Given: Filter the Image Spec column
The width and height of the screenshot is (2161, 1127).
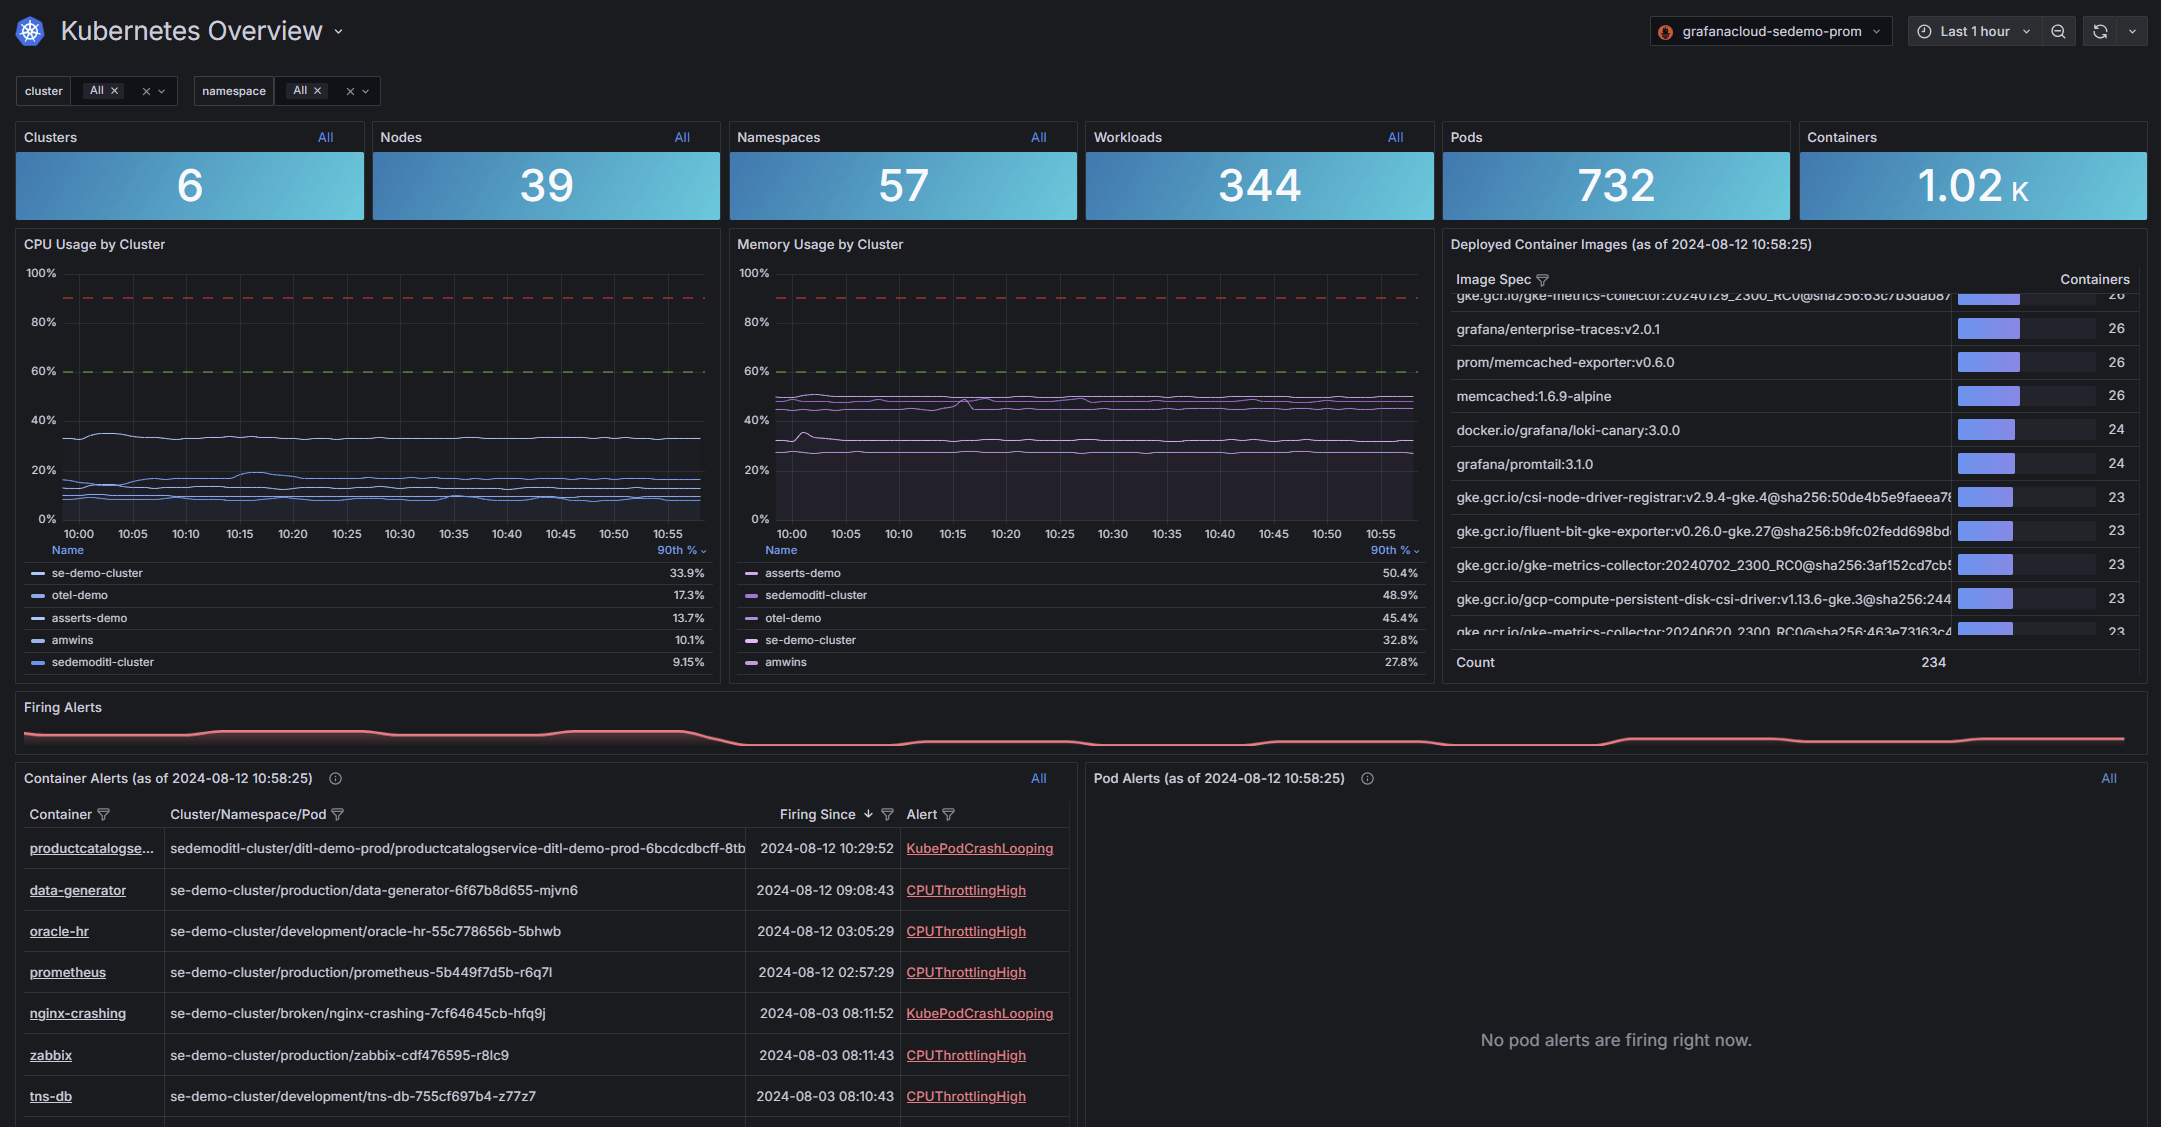Looking at the screenshot, I should pyautogui.click(x=1542, y=280).
